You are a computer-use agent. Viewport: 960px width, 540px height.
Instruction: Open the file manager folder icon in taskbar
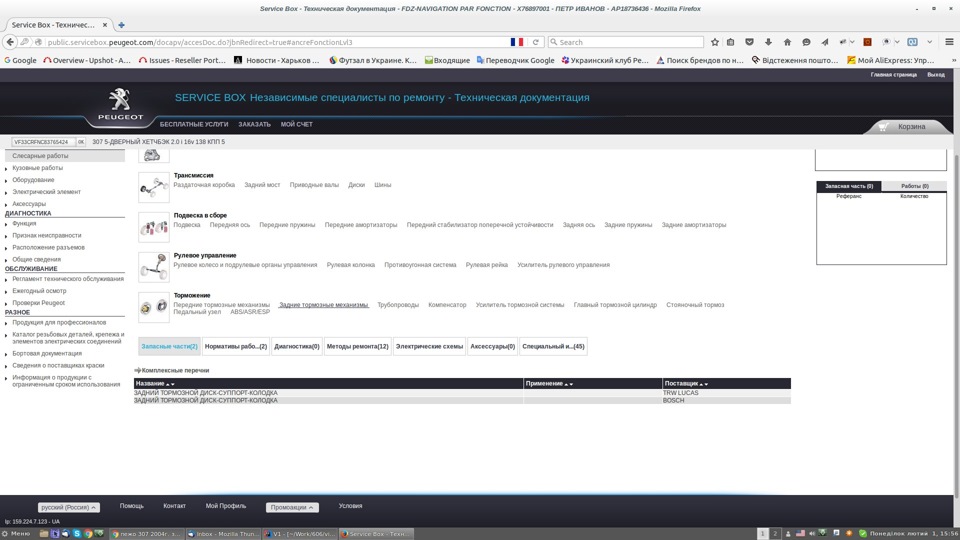point(43,533)
